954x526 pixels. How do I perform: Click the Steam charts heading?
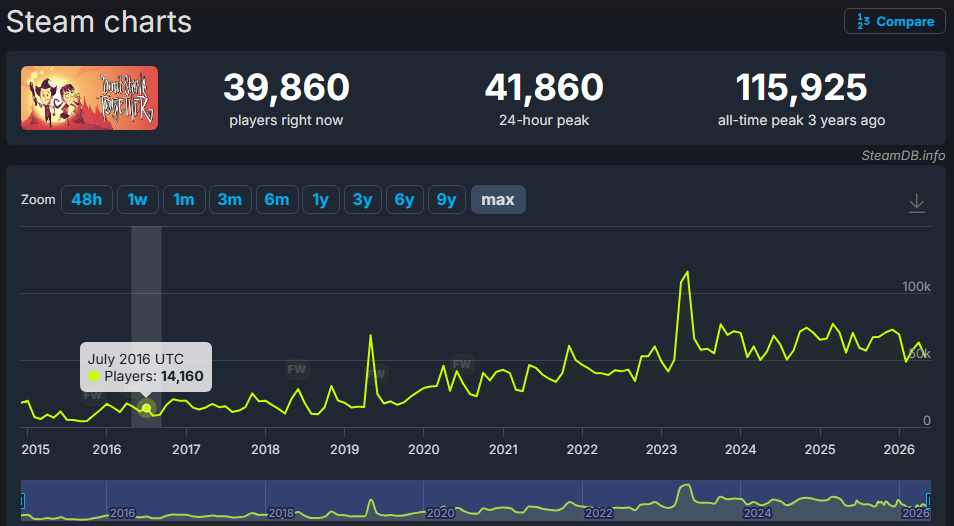99,22
